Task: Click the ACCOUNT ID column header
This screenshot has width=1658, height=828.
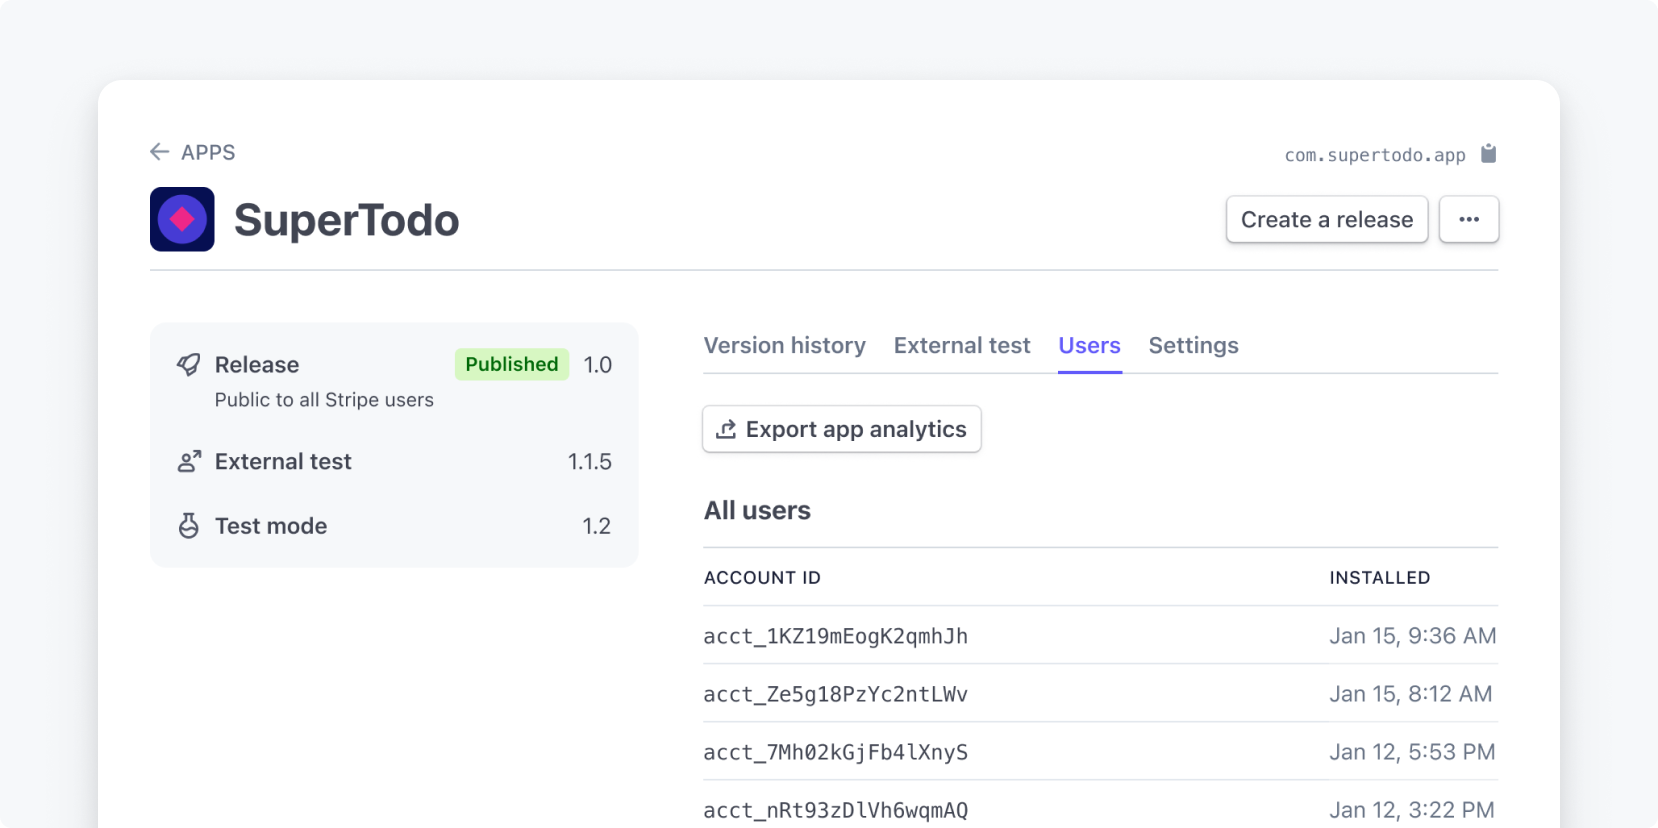Action: (x=762, y=578)
